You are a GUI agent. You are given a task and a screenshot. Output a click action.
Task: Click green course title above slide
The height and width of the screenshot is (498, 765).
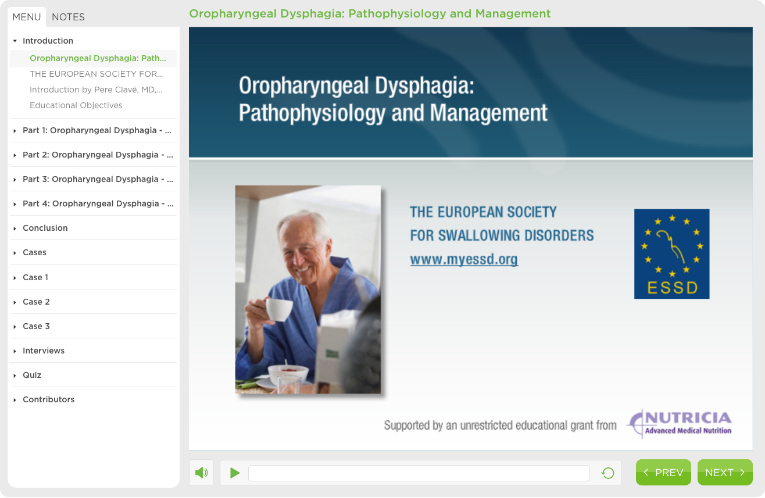pyautogui.click(x=369, y=14)
